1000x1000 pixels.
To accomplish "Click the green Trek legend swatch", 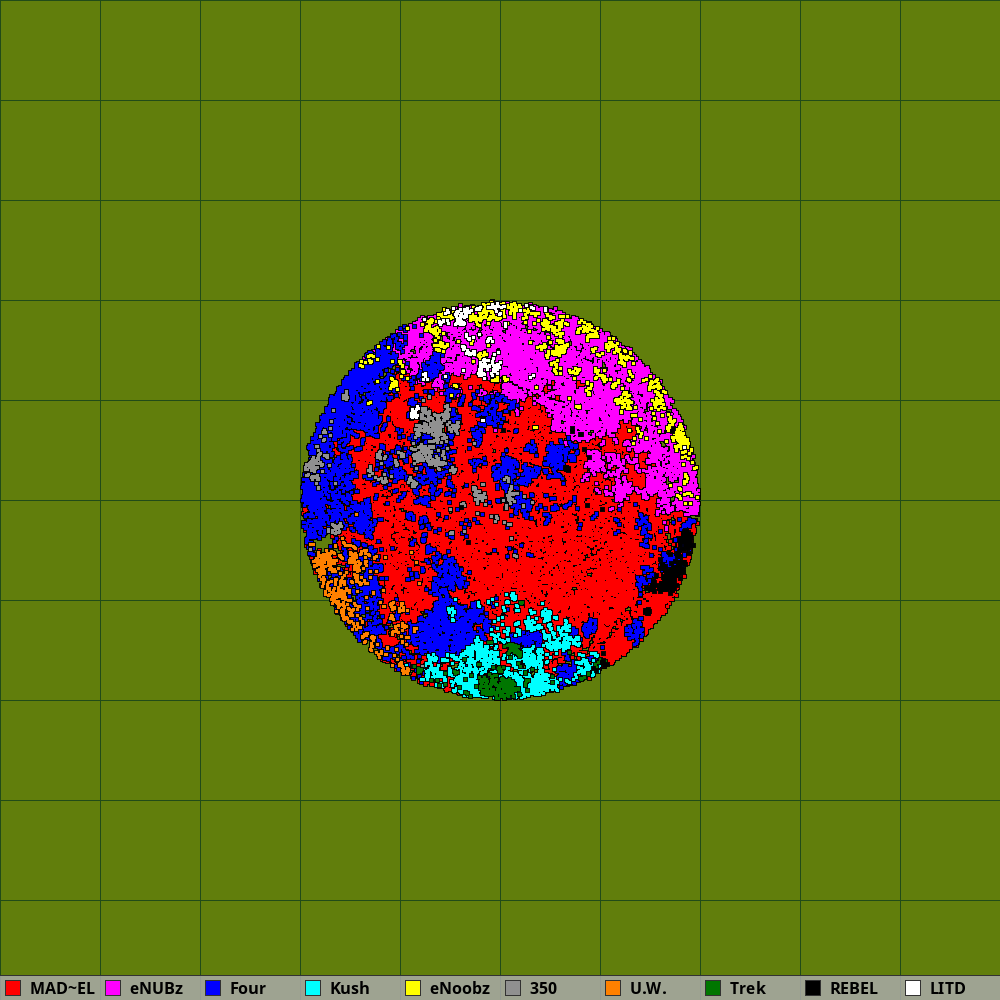I will tap(713, 988).
